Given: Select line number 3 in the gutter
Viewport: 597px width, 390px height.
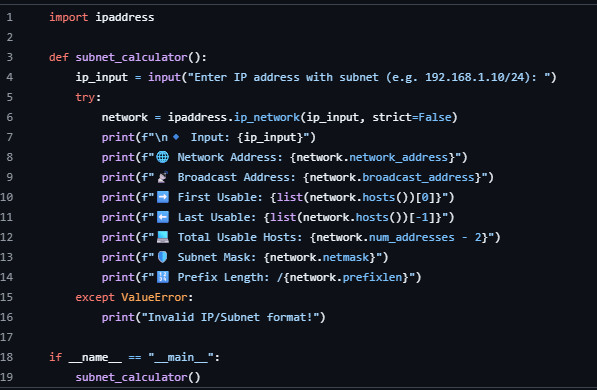Looking at the screenshot, I should click(x=10, y=57).
